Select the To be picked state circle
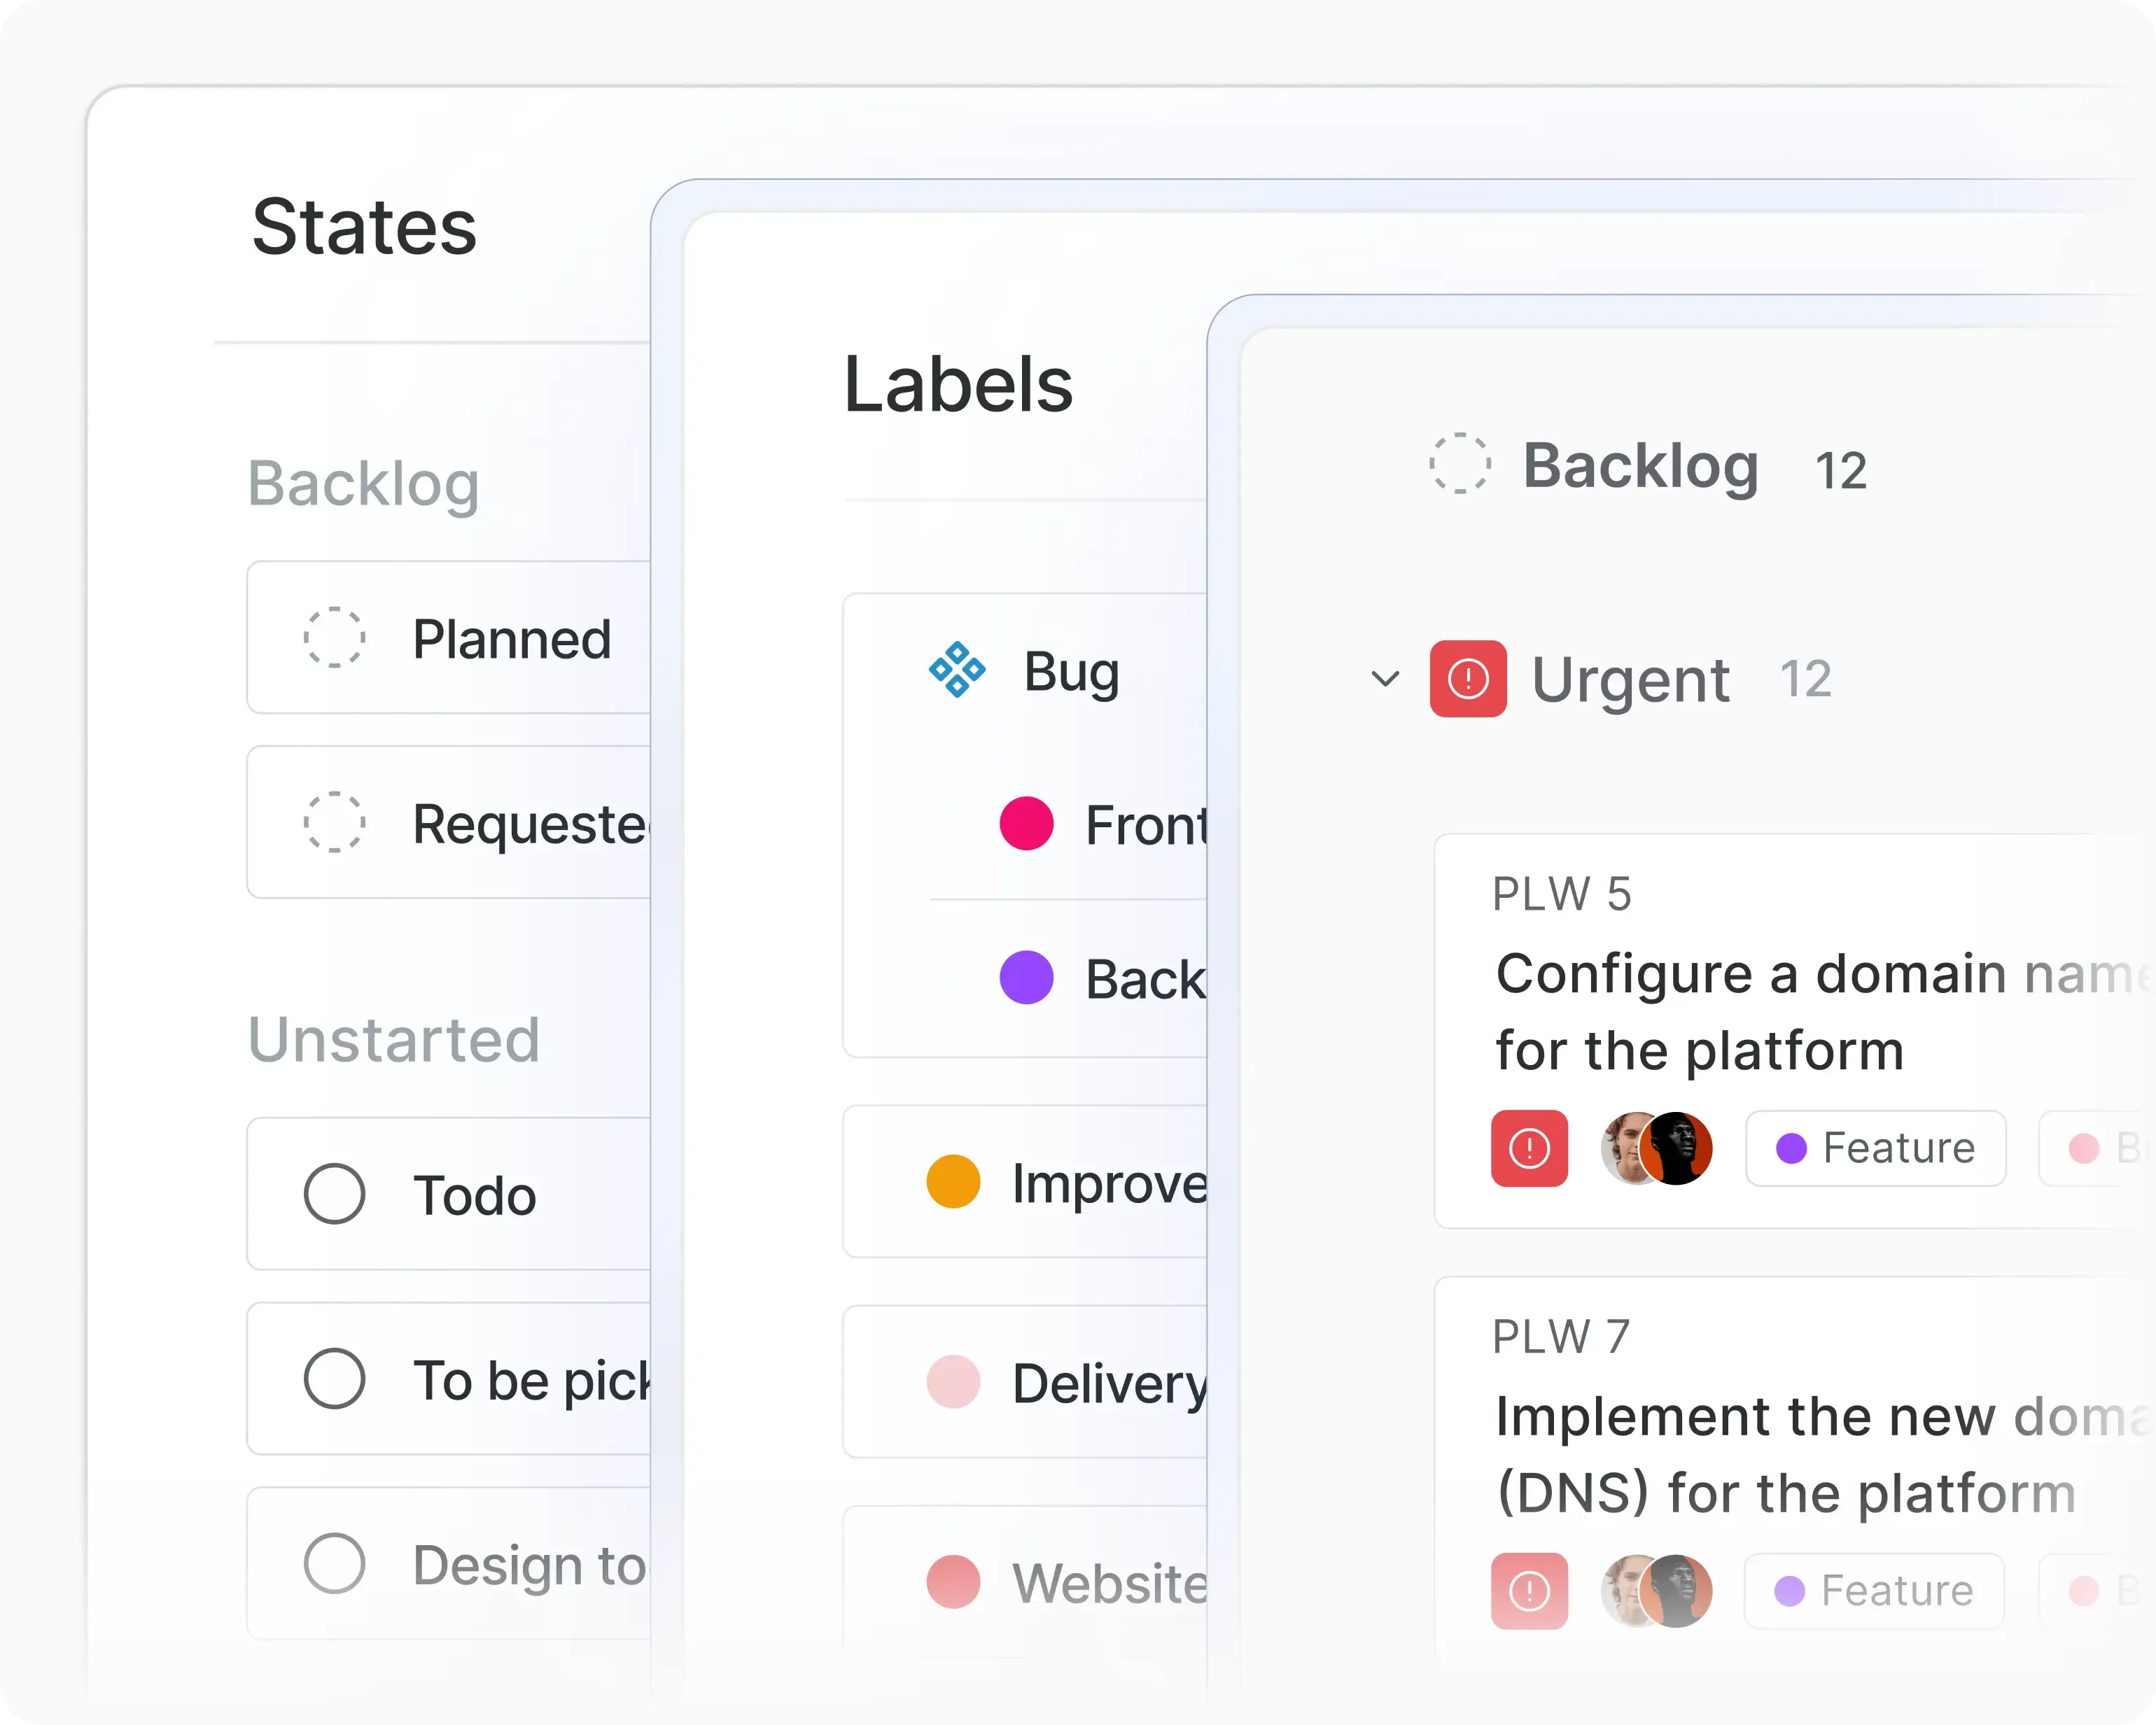Image resolution: width=2156 pixels, height=1725 pixels. pos(336,1379)
